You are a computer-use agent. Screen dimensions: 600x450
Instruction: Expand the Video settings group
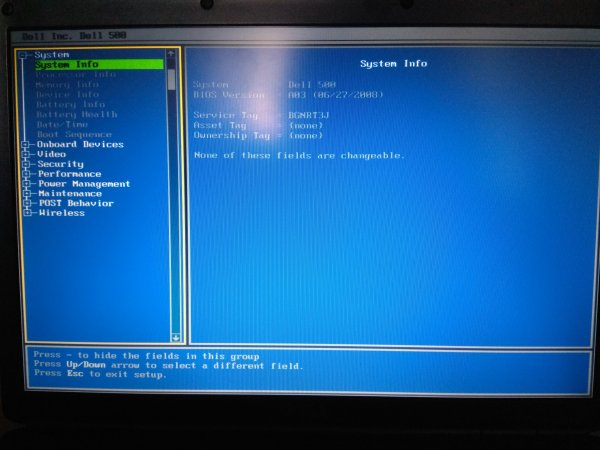click(x=26, y=155)
